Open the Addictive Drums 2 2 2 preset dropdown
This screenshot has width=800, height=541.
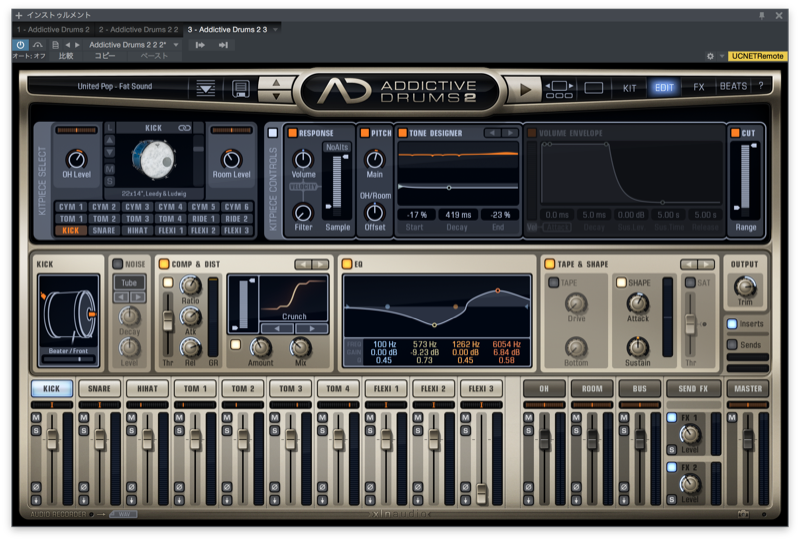(x=176, y=45)
